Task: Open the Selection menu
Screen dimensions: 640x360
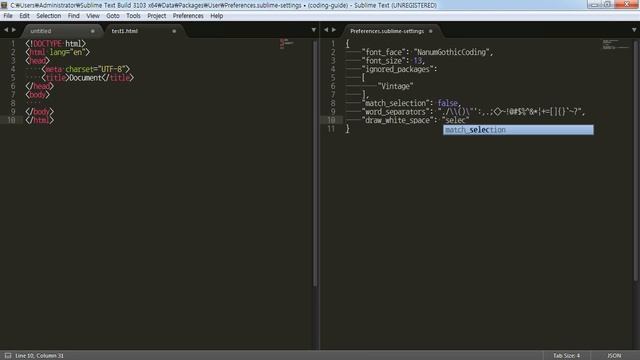Action: [49, 16]
